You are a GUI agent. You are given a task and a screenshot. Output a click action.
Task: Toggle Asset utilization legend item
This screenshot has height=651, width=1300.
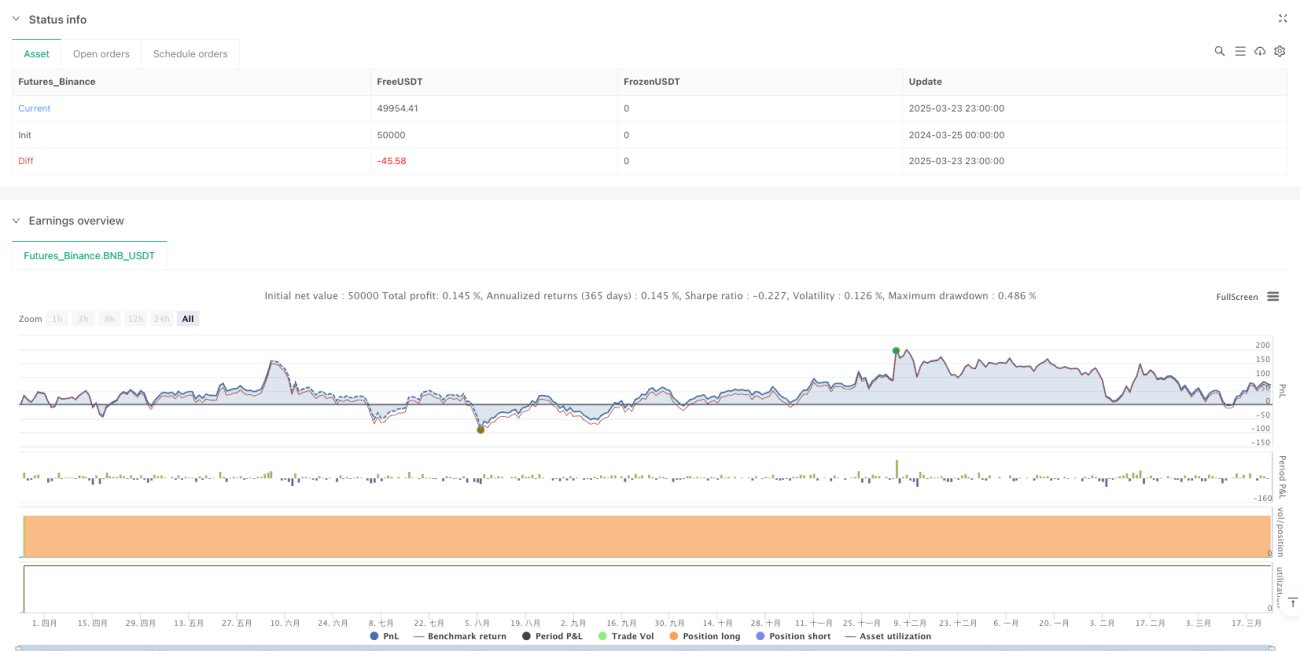click(x=888, y=636)
